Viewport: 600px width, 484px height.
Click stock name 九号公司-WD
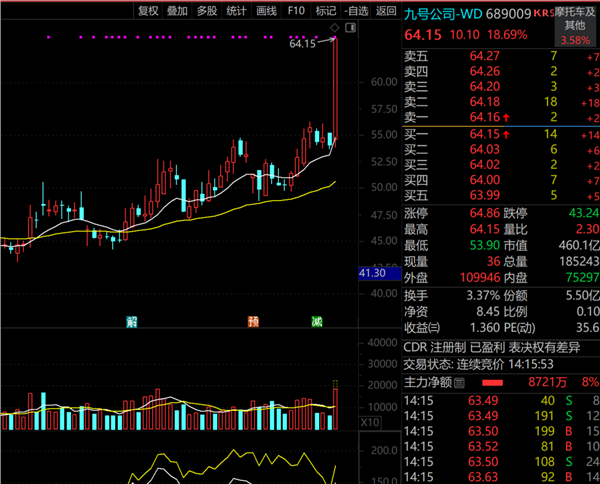443,14
